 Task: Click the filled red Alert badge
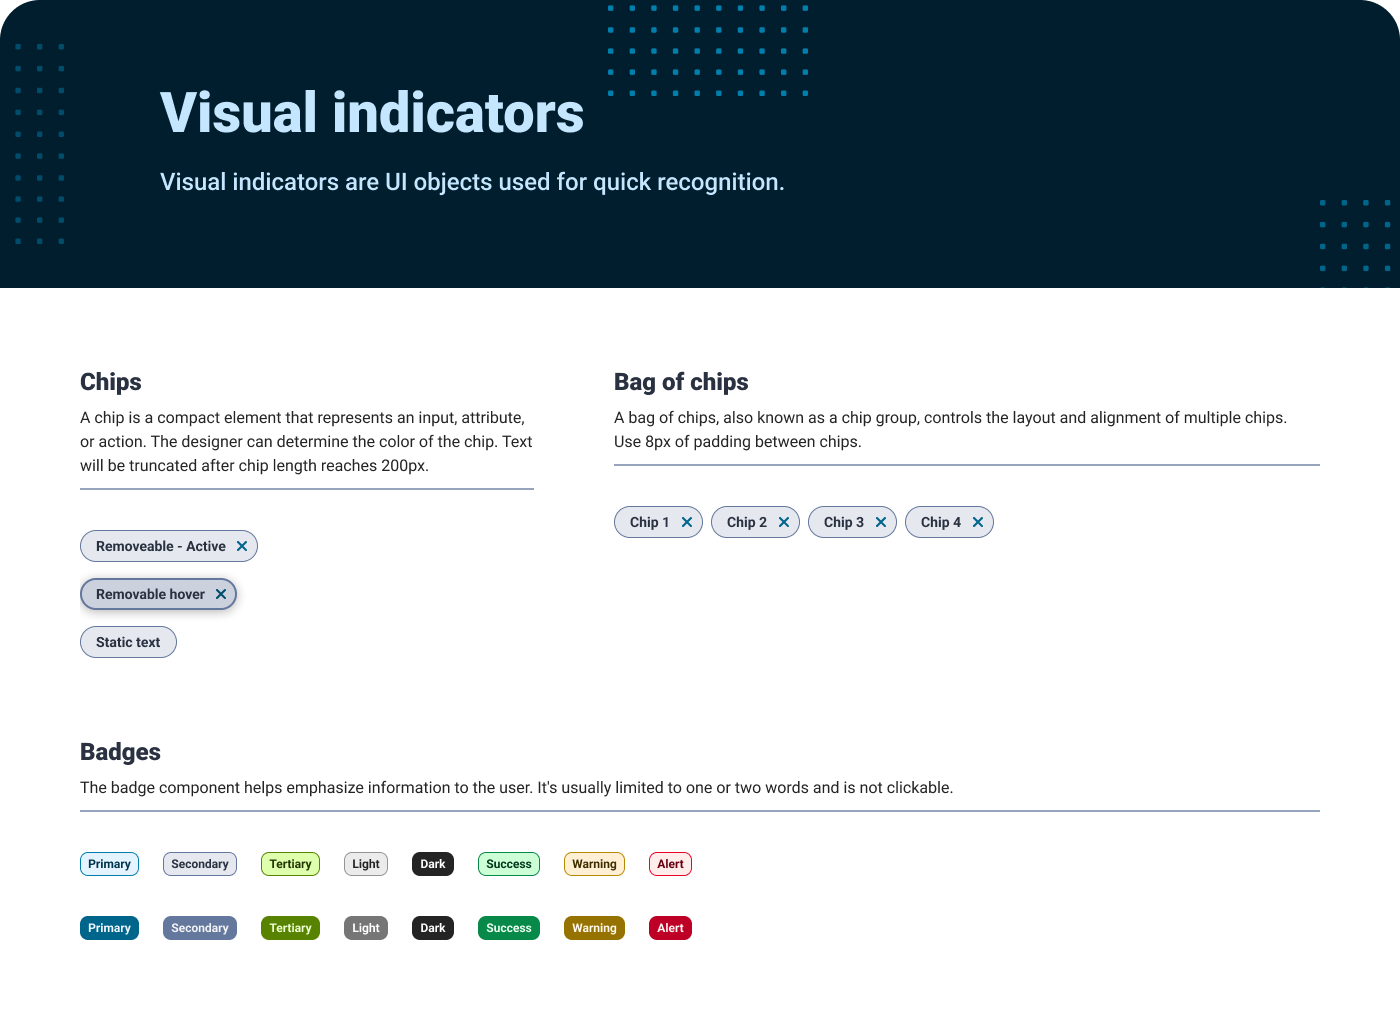[x=670, y=928]
